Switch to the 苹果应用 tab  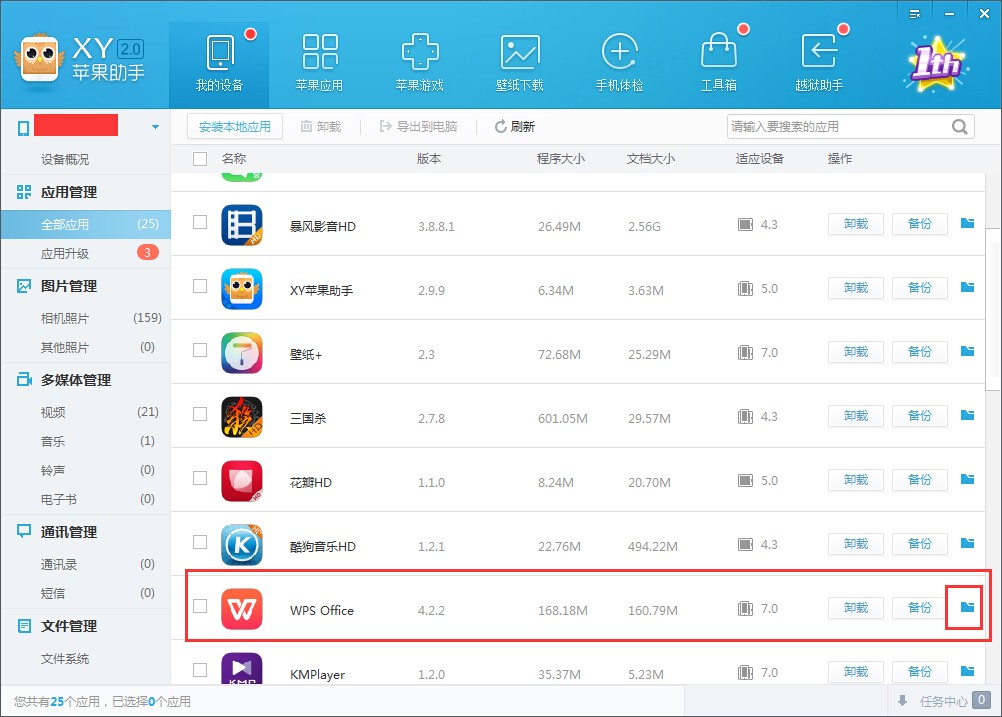pos(320,65)
